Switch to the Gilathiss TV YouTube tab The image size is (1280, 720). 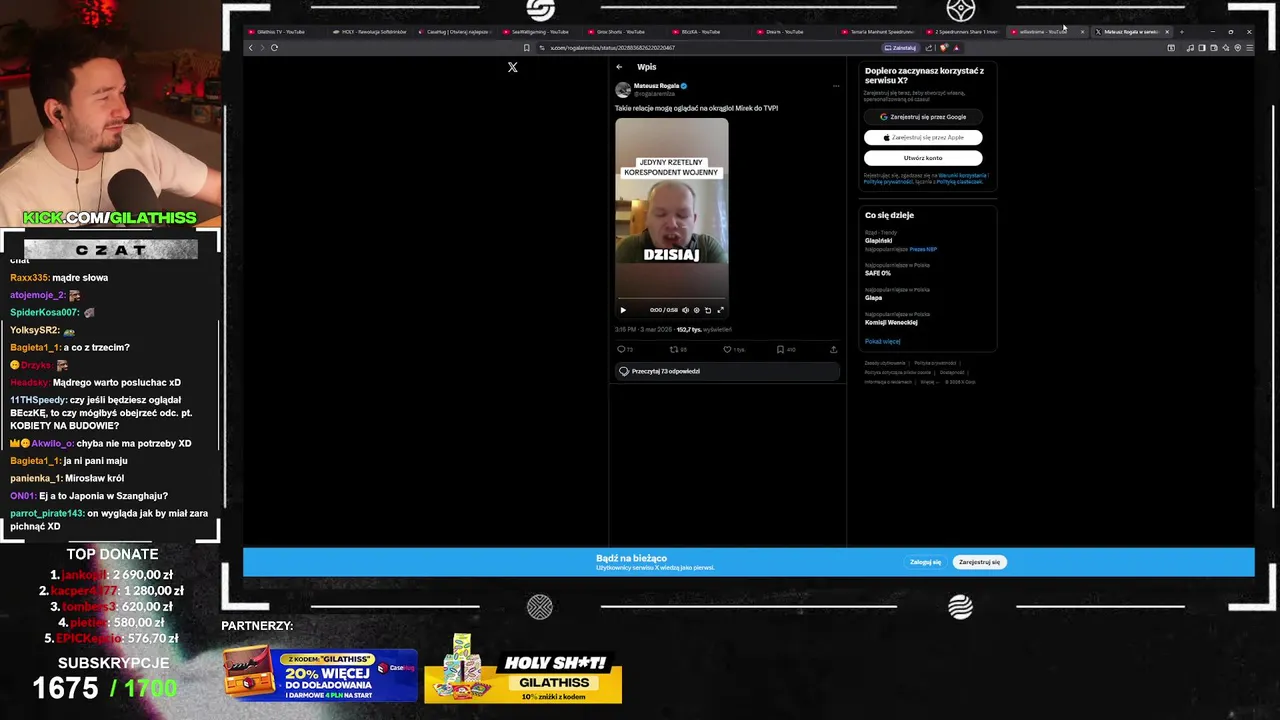[x=280, y=32]
